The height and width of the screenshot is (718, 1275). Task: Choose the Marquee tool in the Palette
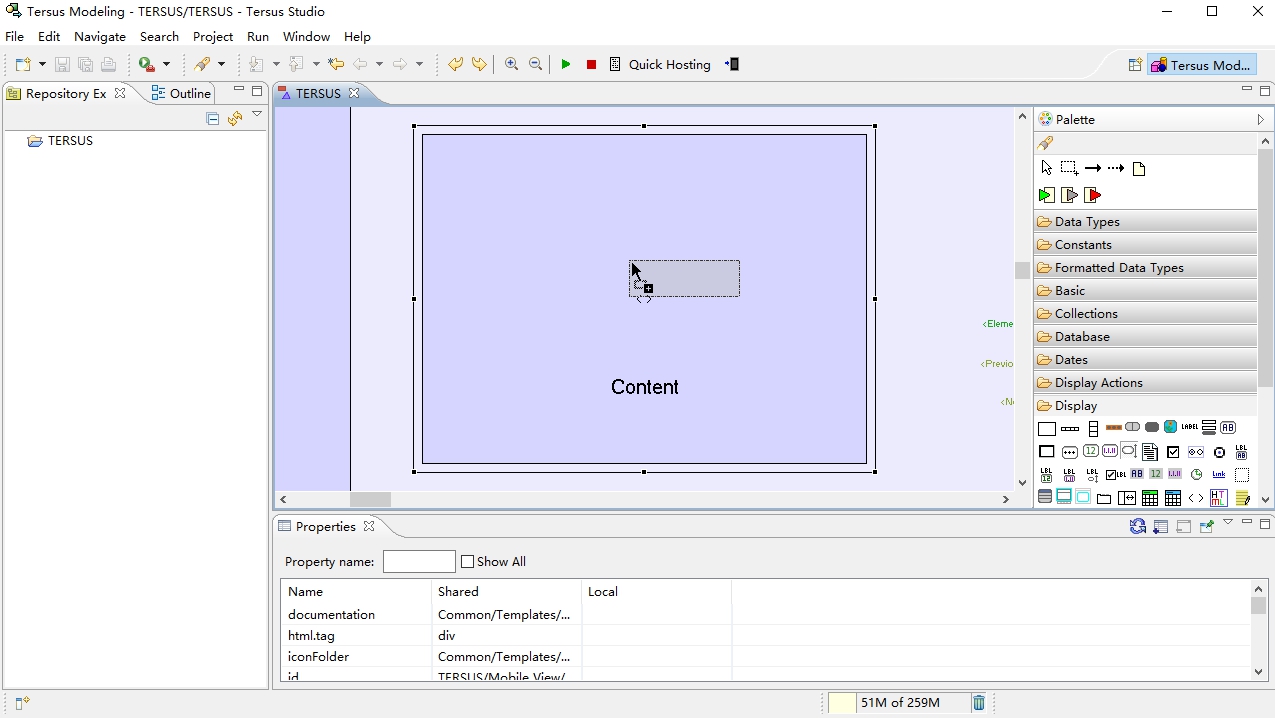coord(1069,168)
